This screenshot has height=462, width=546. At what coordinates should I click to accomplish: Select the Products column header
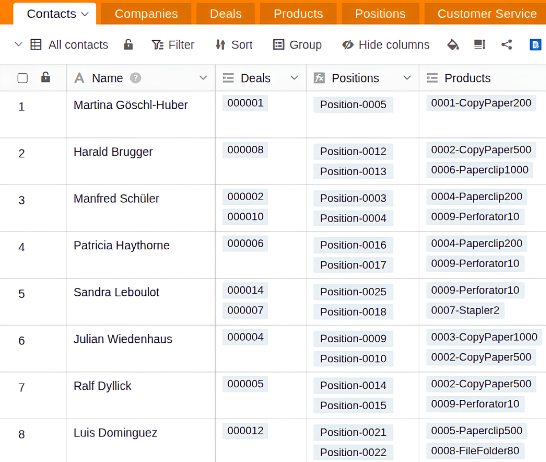483,78
